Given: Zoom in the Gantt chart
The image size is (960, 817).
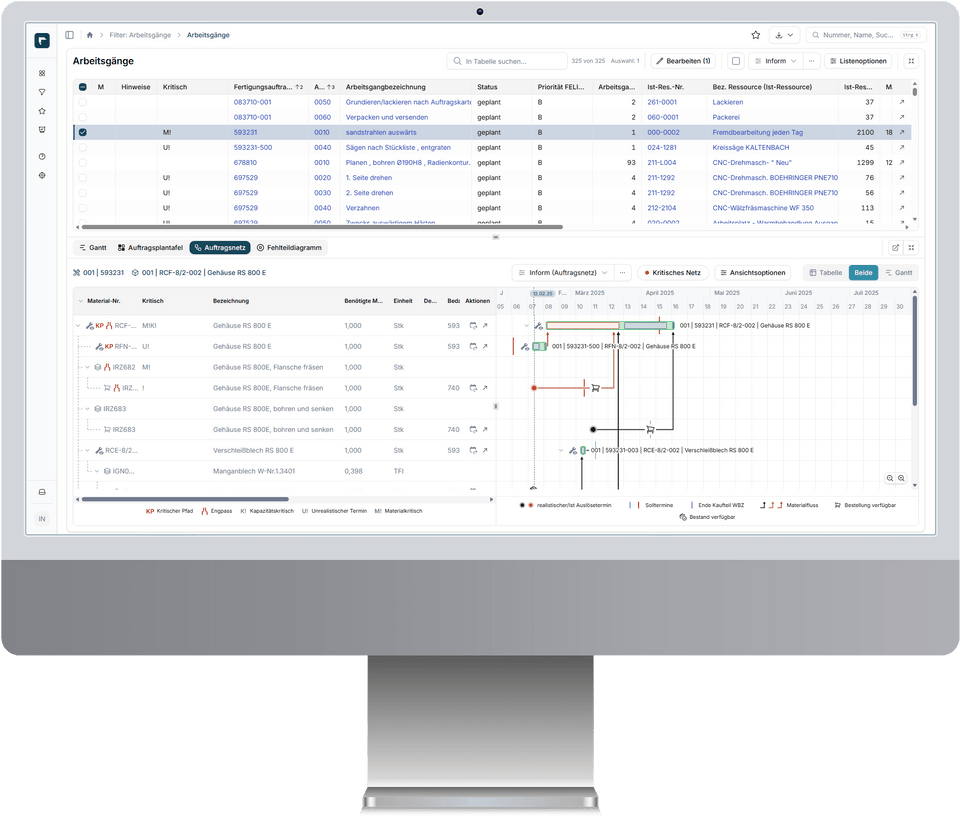Looking at the screenshot, I should [901, 478].
